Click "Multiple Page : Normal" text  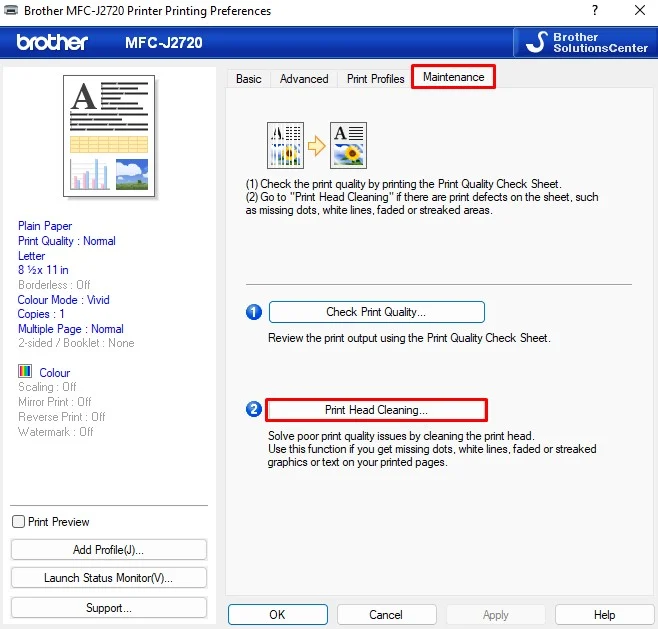point(70,329)
